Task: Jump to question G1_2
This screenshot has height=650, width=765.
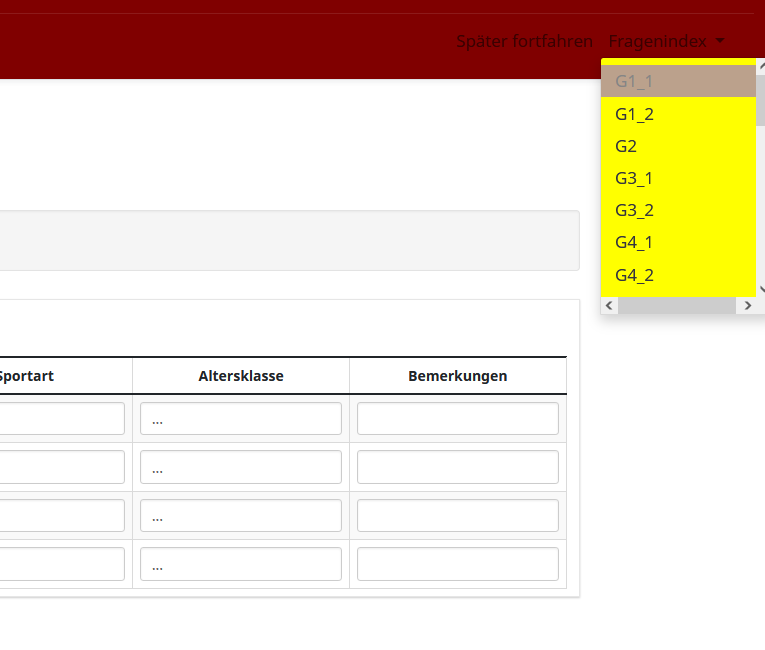Action: tap(634, 114)
